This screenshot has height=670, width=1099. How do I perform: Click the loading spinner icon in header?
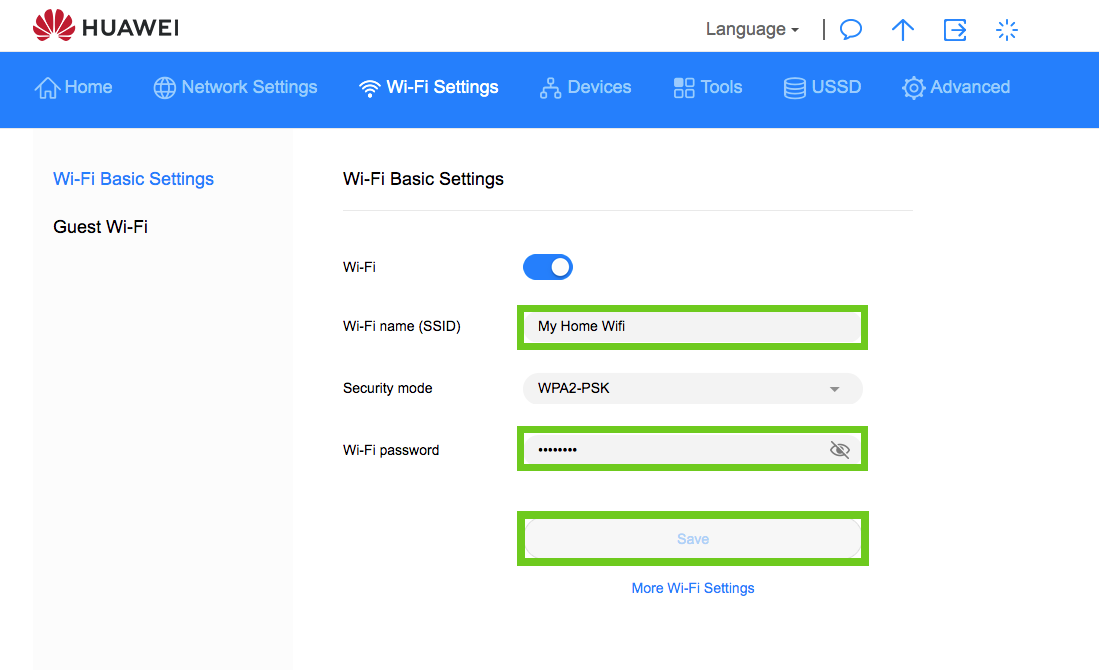point(1007,30)
